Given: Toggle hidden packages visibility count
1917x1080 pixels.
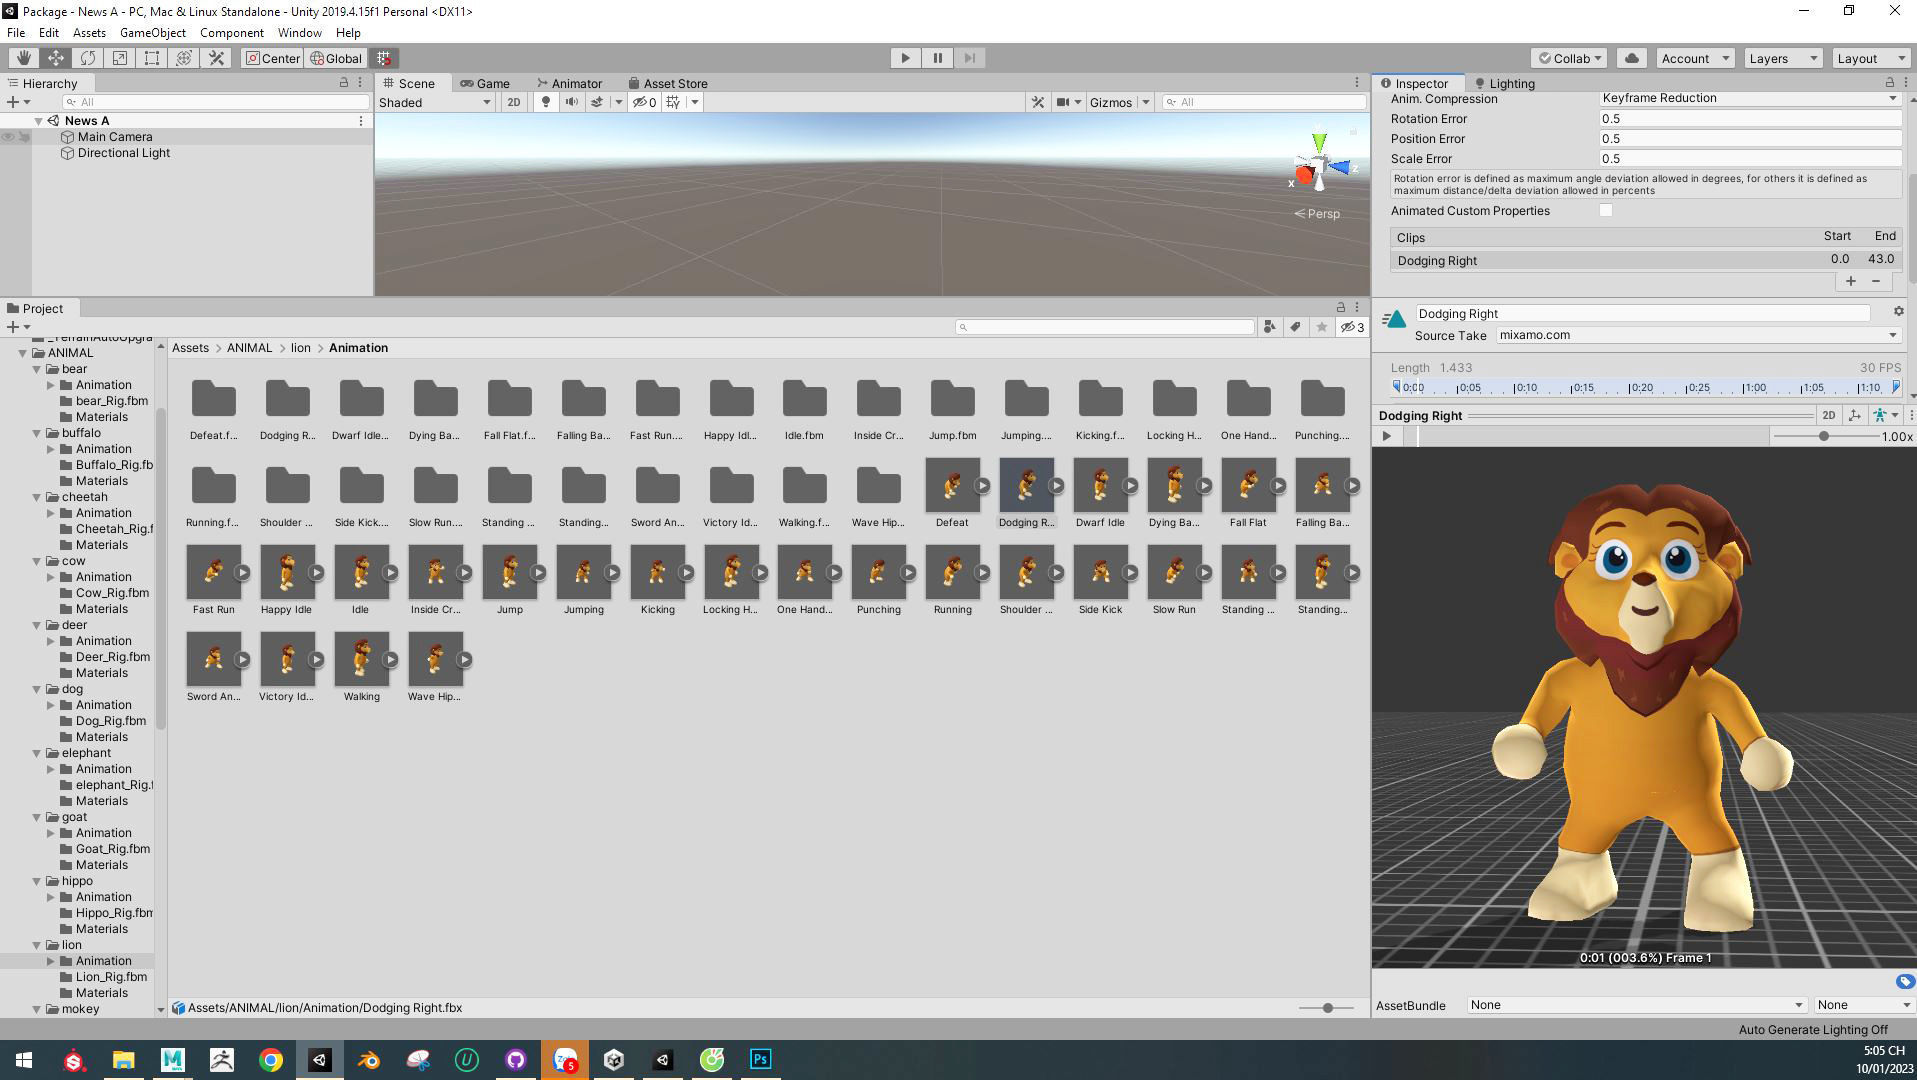Looking at the screenshot, I should coord(1352,327).
